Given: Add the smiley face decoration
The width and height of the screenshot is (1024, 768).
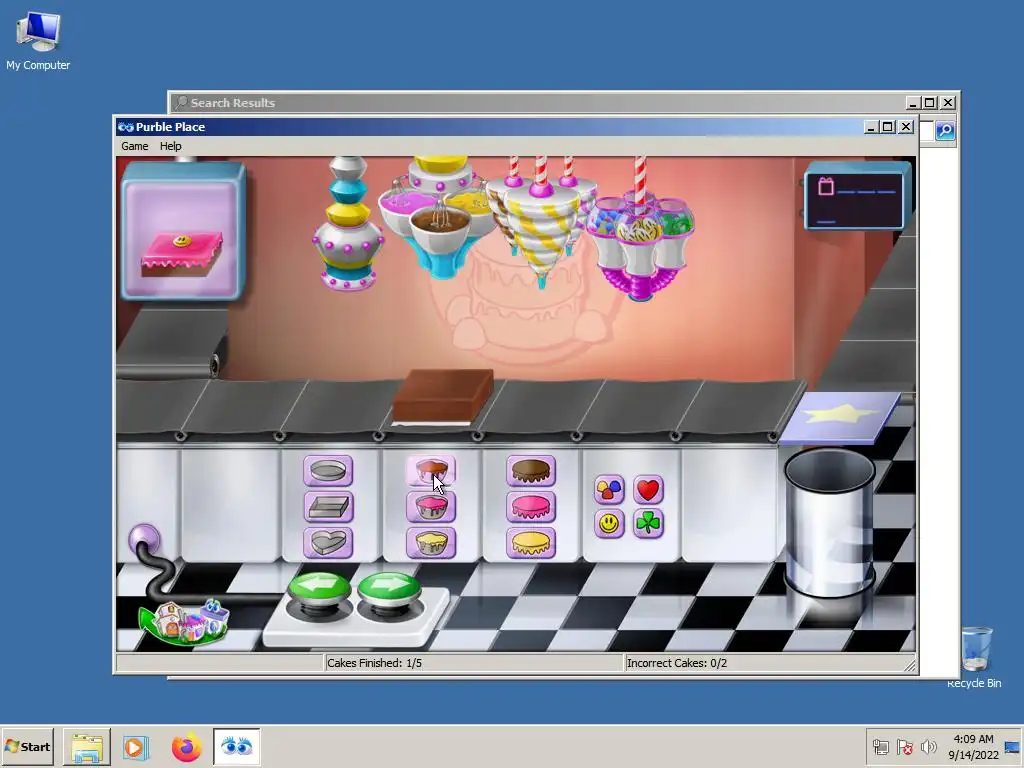Looking at the screenshot, I should [x=609, y=523].
